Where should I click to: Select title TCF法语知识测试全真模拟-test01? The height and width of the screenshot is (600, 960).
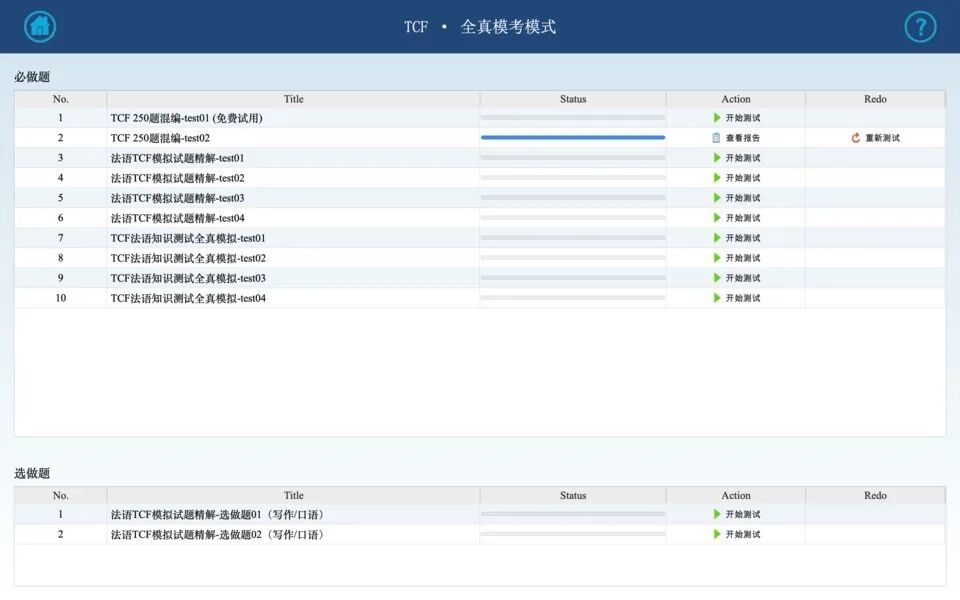click(x=188, y=238)
